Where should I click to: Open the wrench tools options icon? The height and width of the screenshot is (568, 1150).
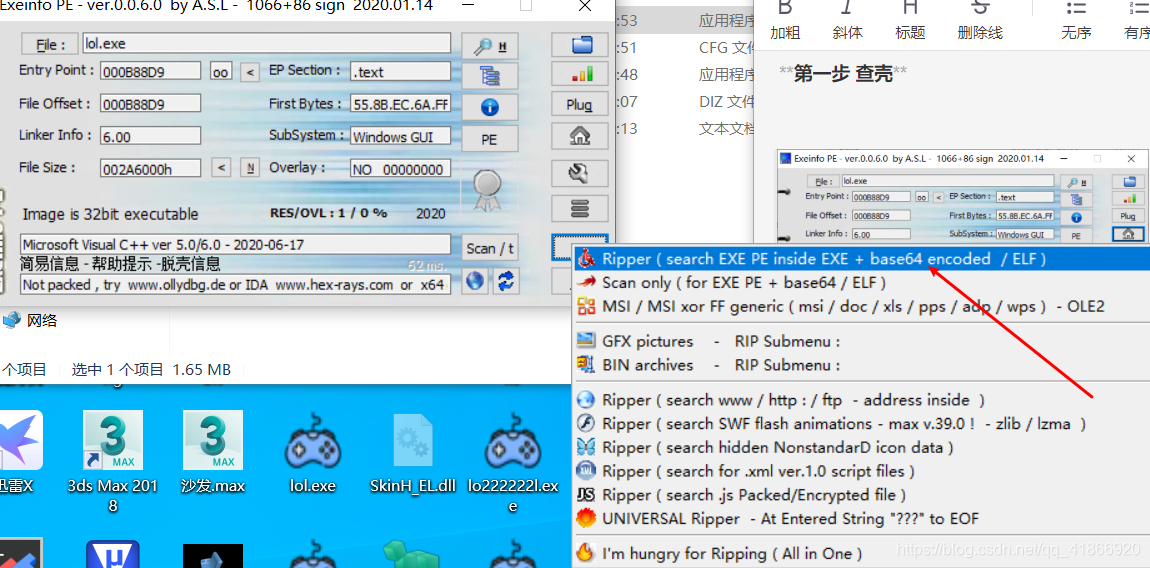click(x=581, y=173)
